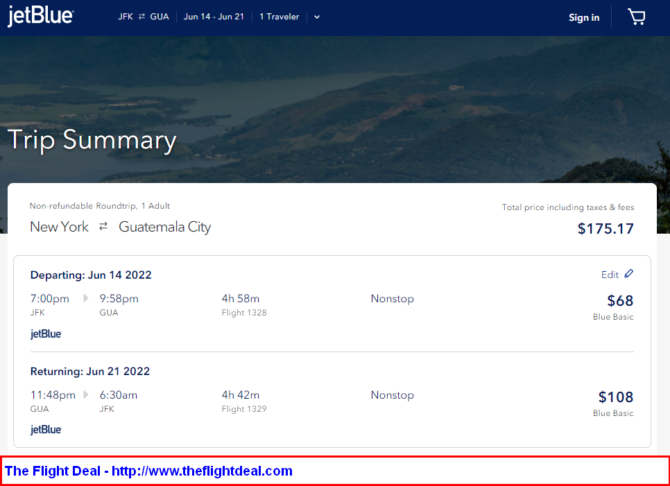
Task: Click Blue Basic under the $68 fare
Action: click(613, 317)
